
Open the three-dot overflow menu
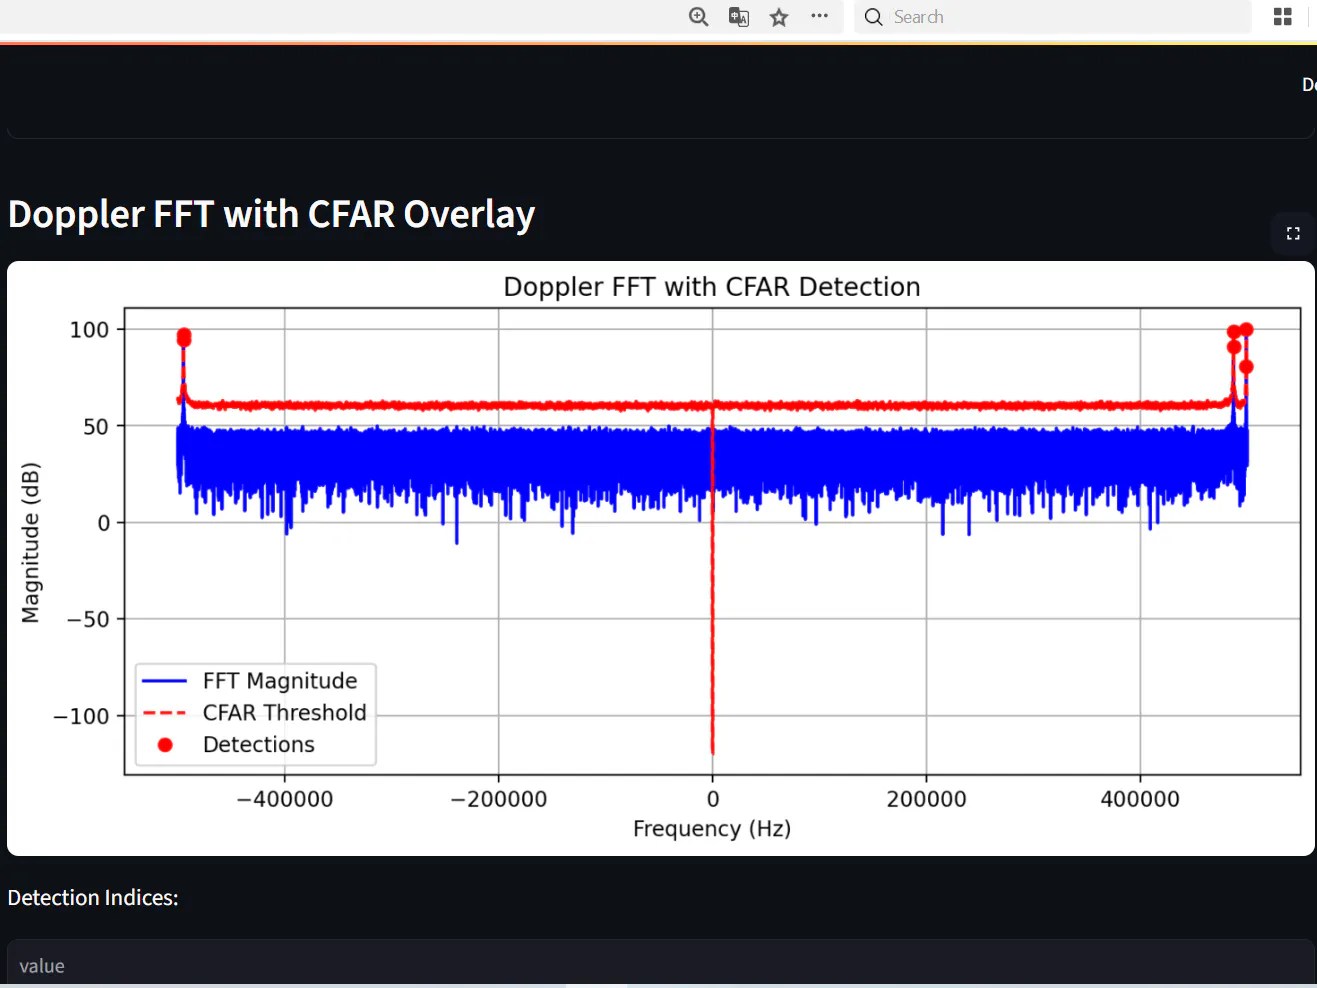point(819,17)
